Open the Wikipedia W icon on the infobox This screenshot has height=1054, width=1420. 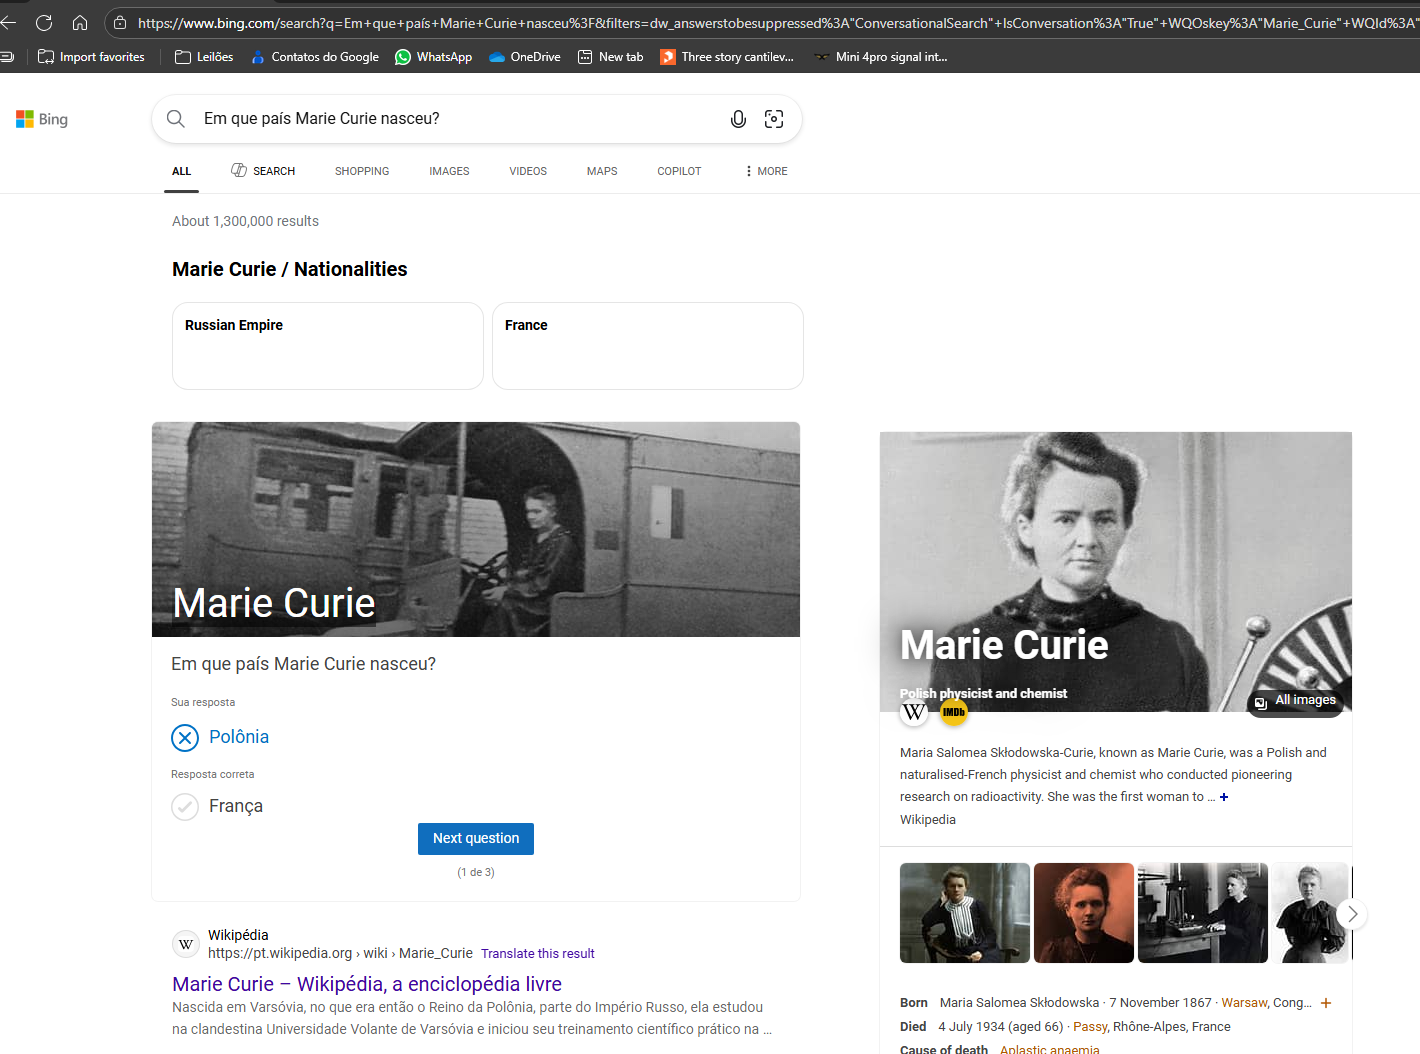pyautogui.click(x=913, y=711)
